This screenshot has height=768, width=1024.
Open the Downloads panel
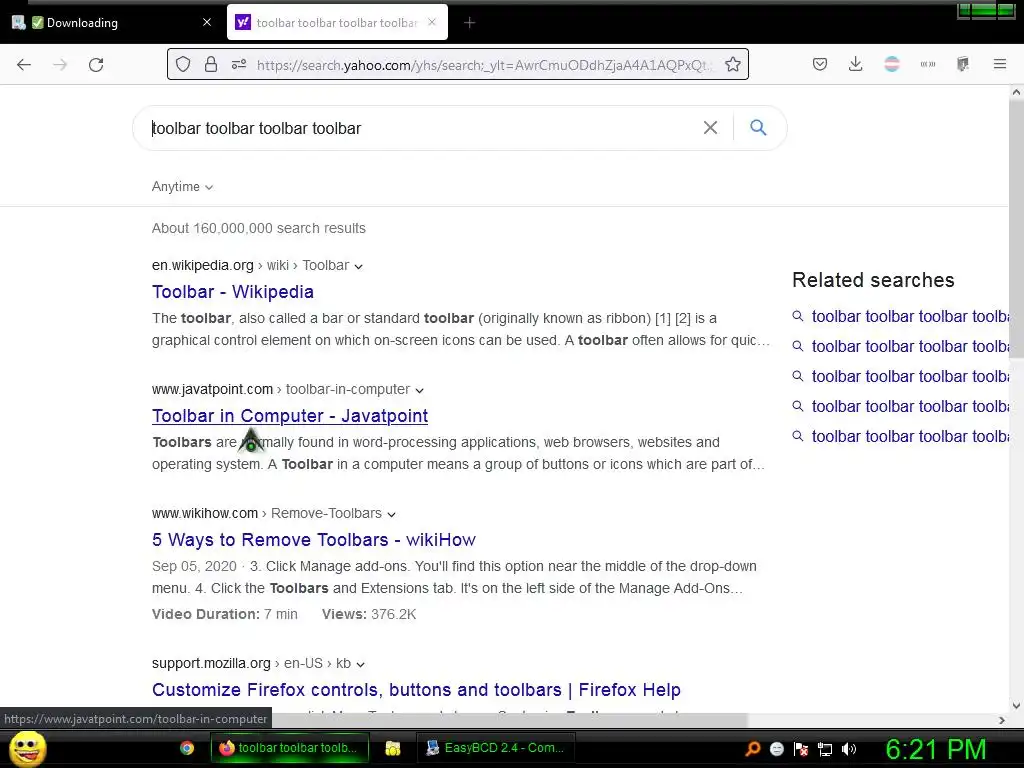(856, 64)
